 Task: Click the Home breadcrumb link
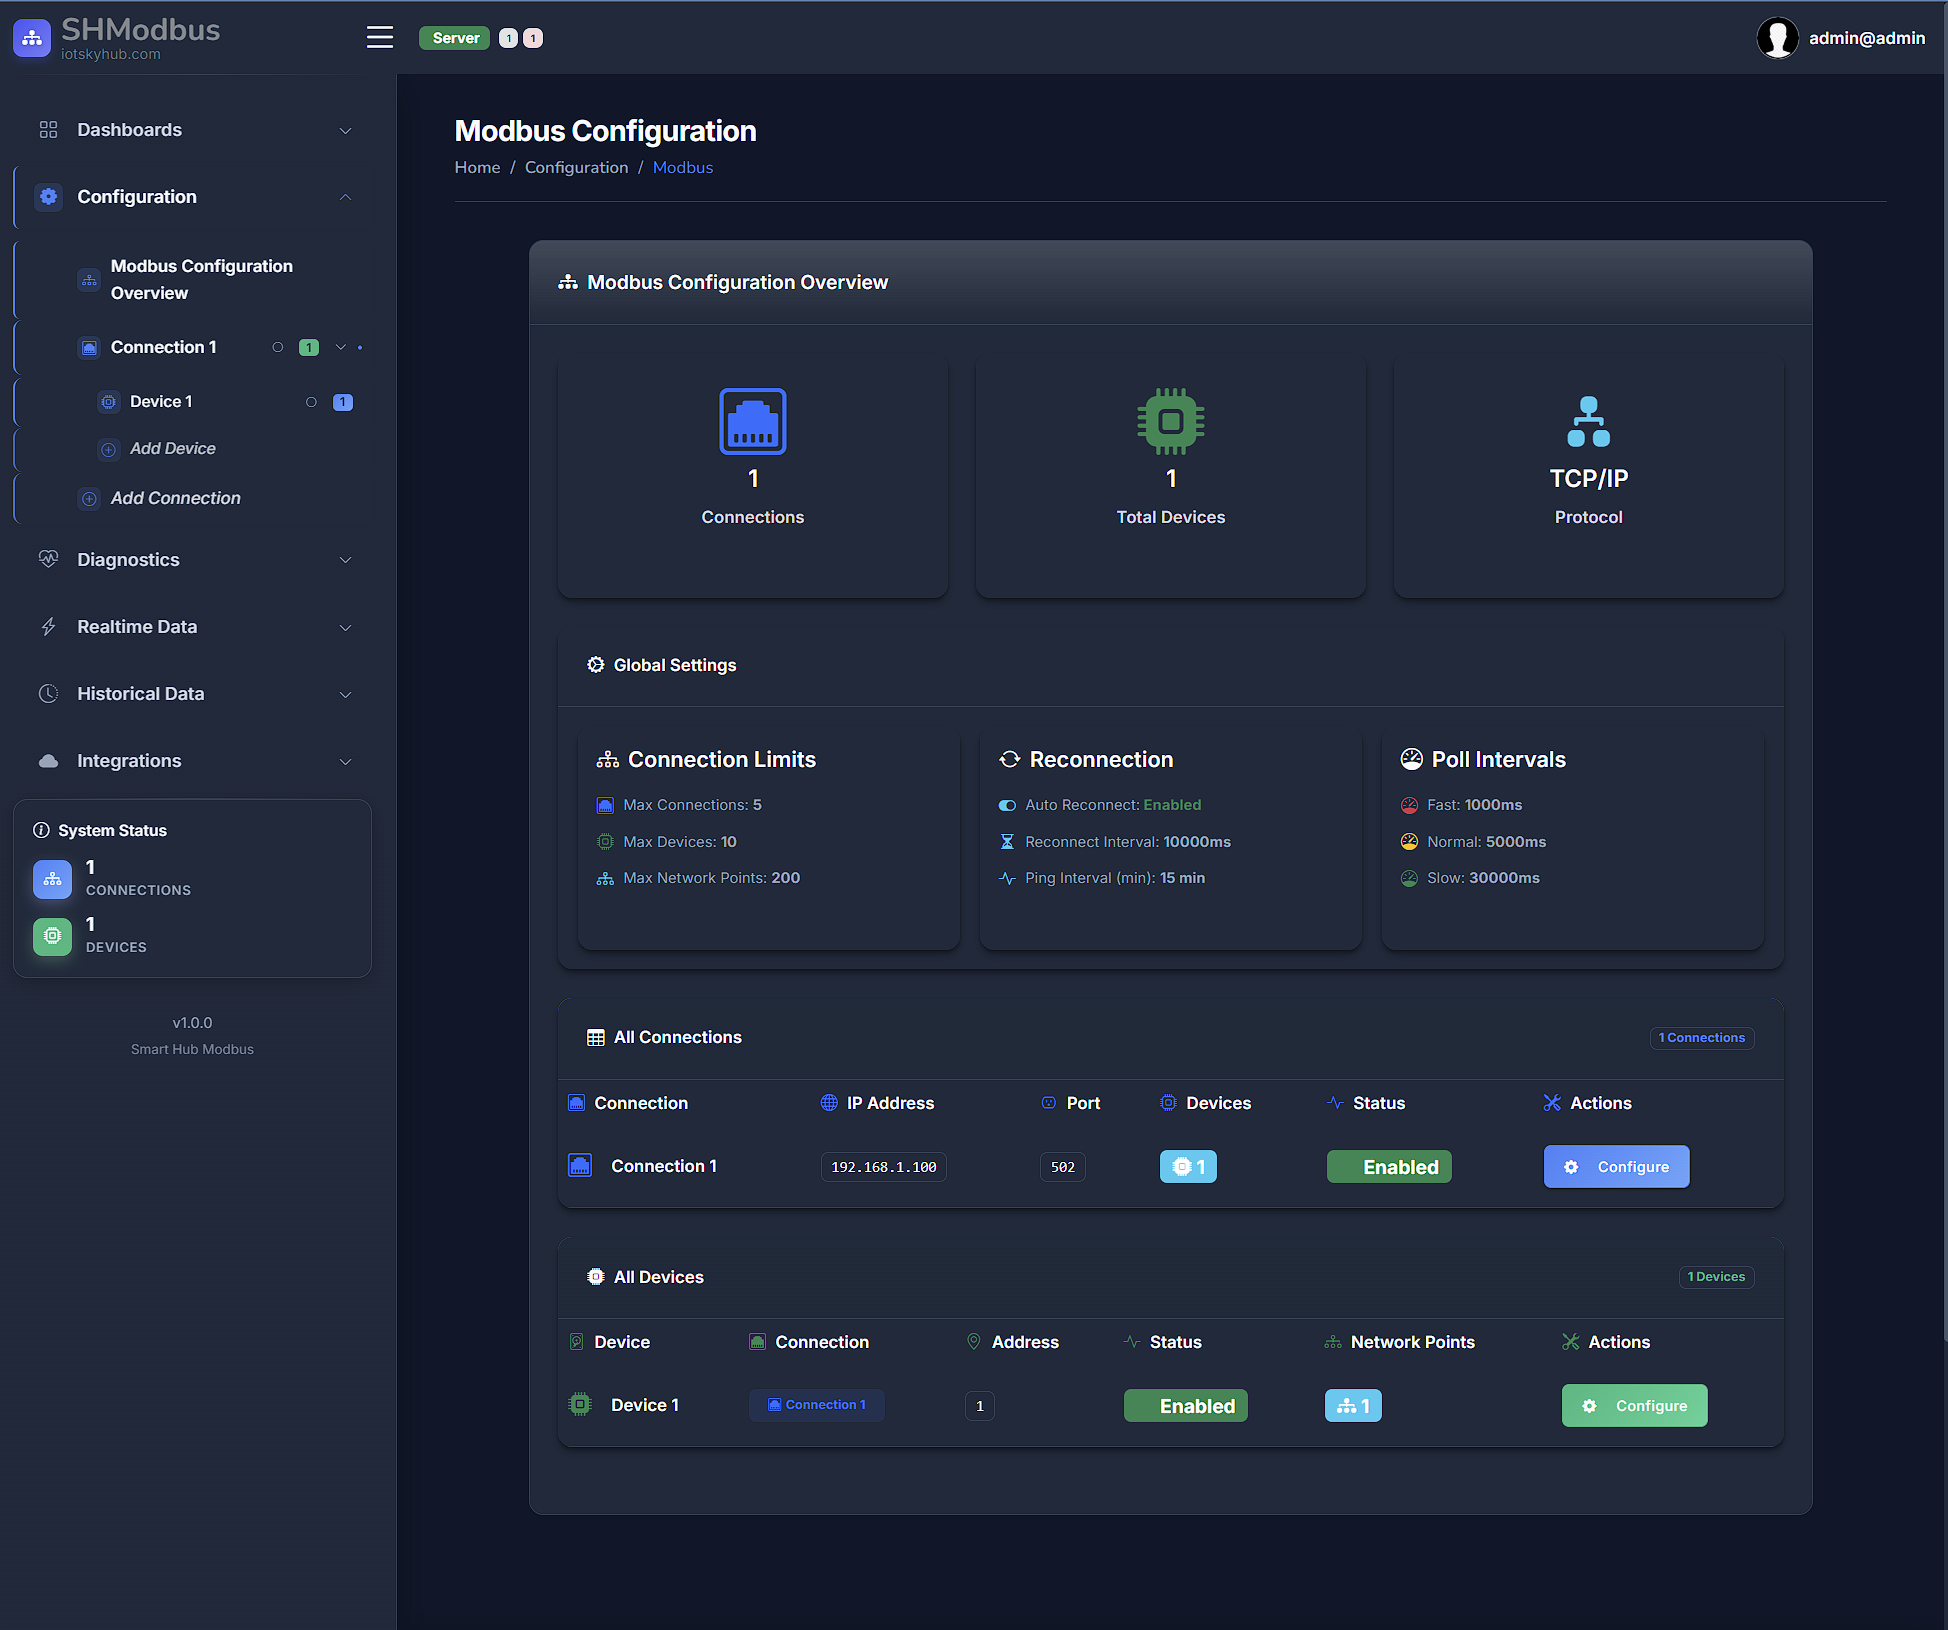point(477,168)
